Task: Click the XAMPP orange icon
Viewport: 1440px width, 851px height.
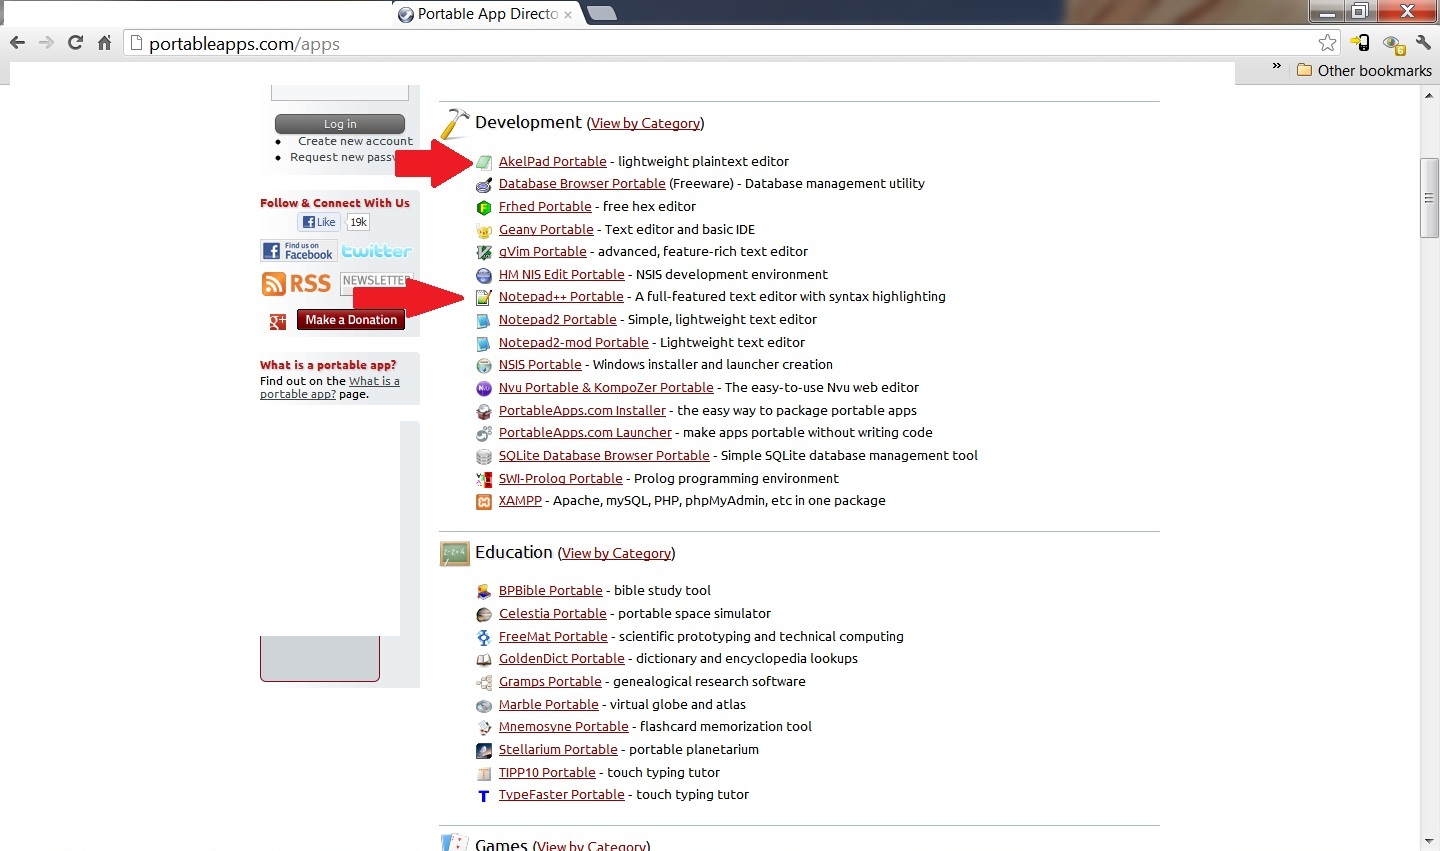Action: (484, 502)
